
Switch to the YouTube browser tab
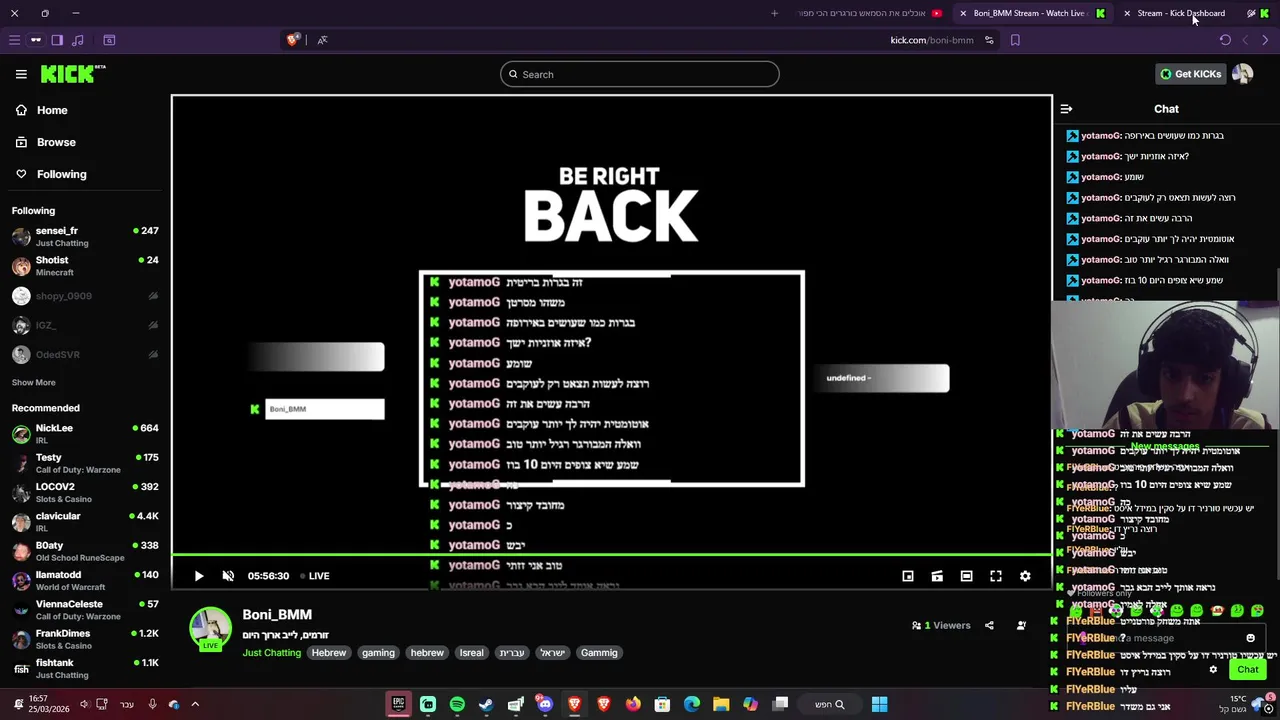tap(870, 13)
